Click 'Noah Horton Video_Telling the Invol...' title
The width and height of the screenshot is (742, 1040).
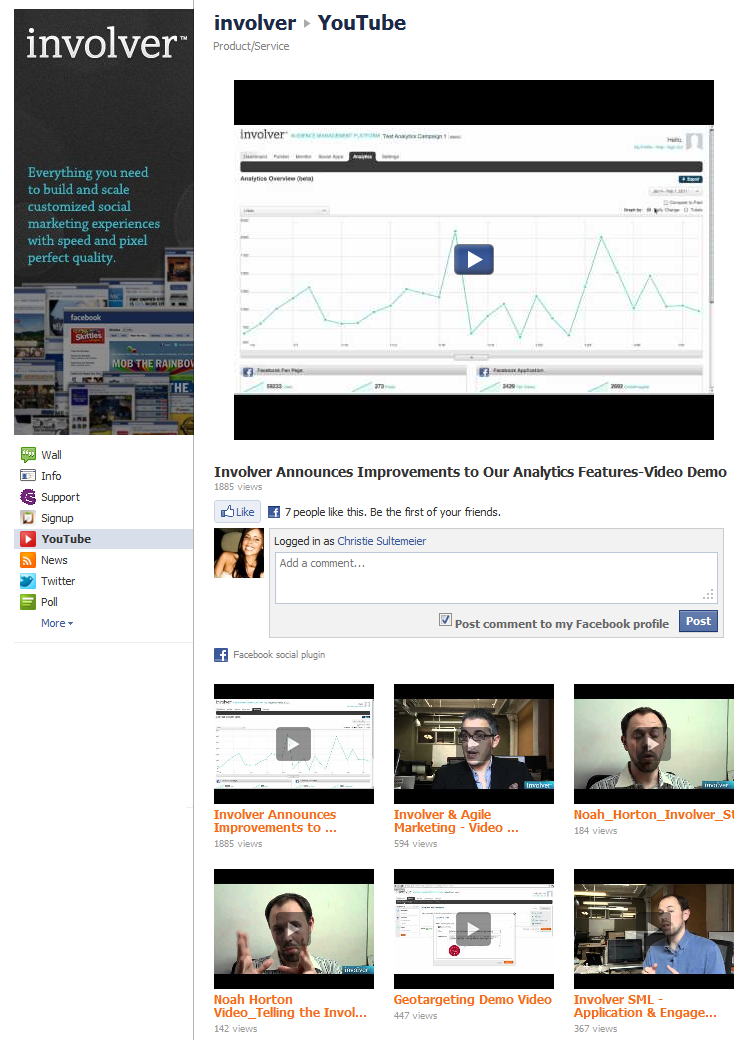pyautogui.click(x=290, y=1006)
